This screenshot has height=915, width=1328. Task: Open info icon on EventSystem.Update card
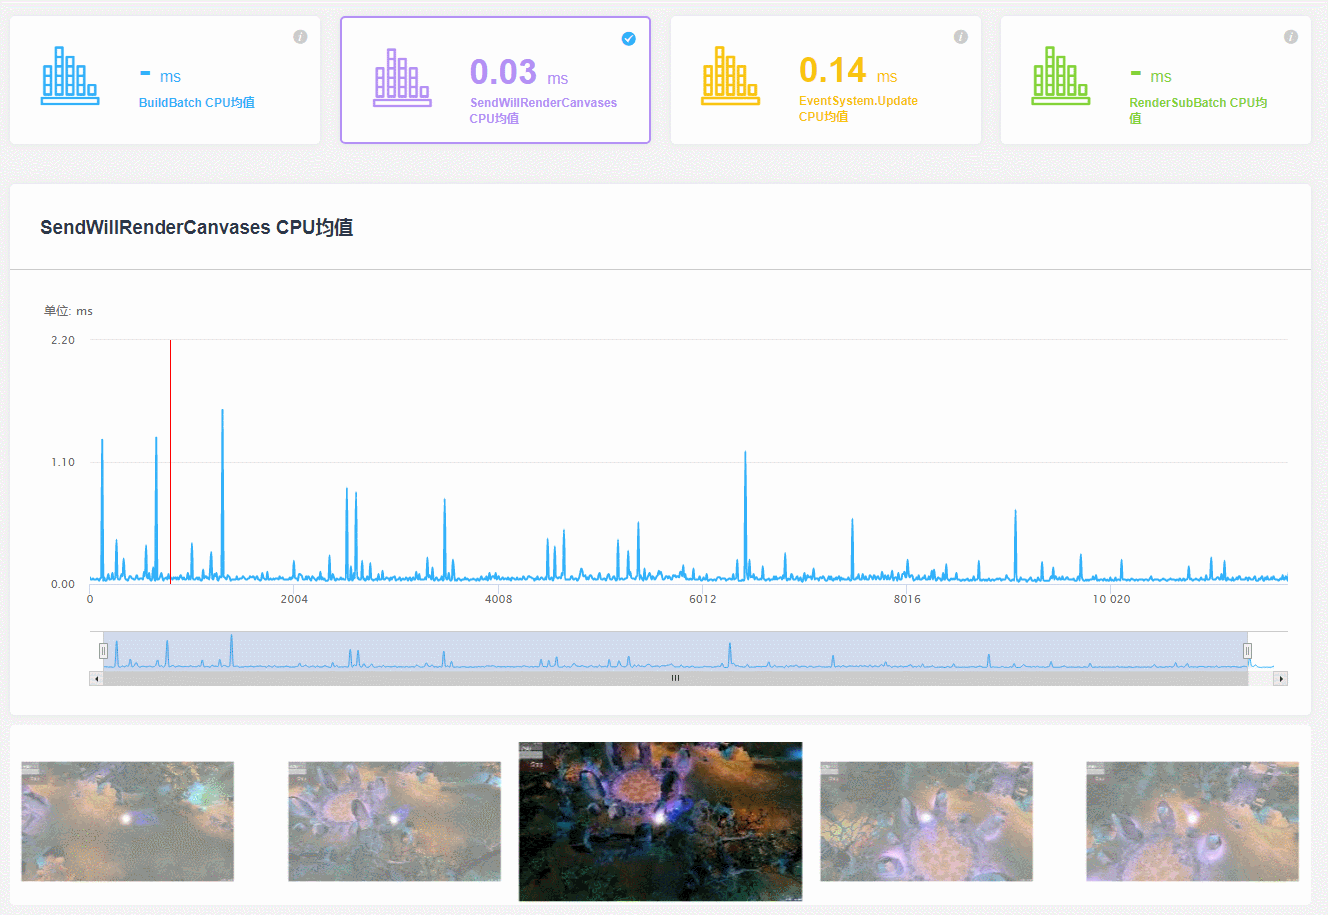tap(960, 37)
